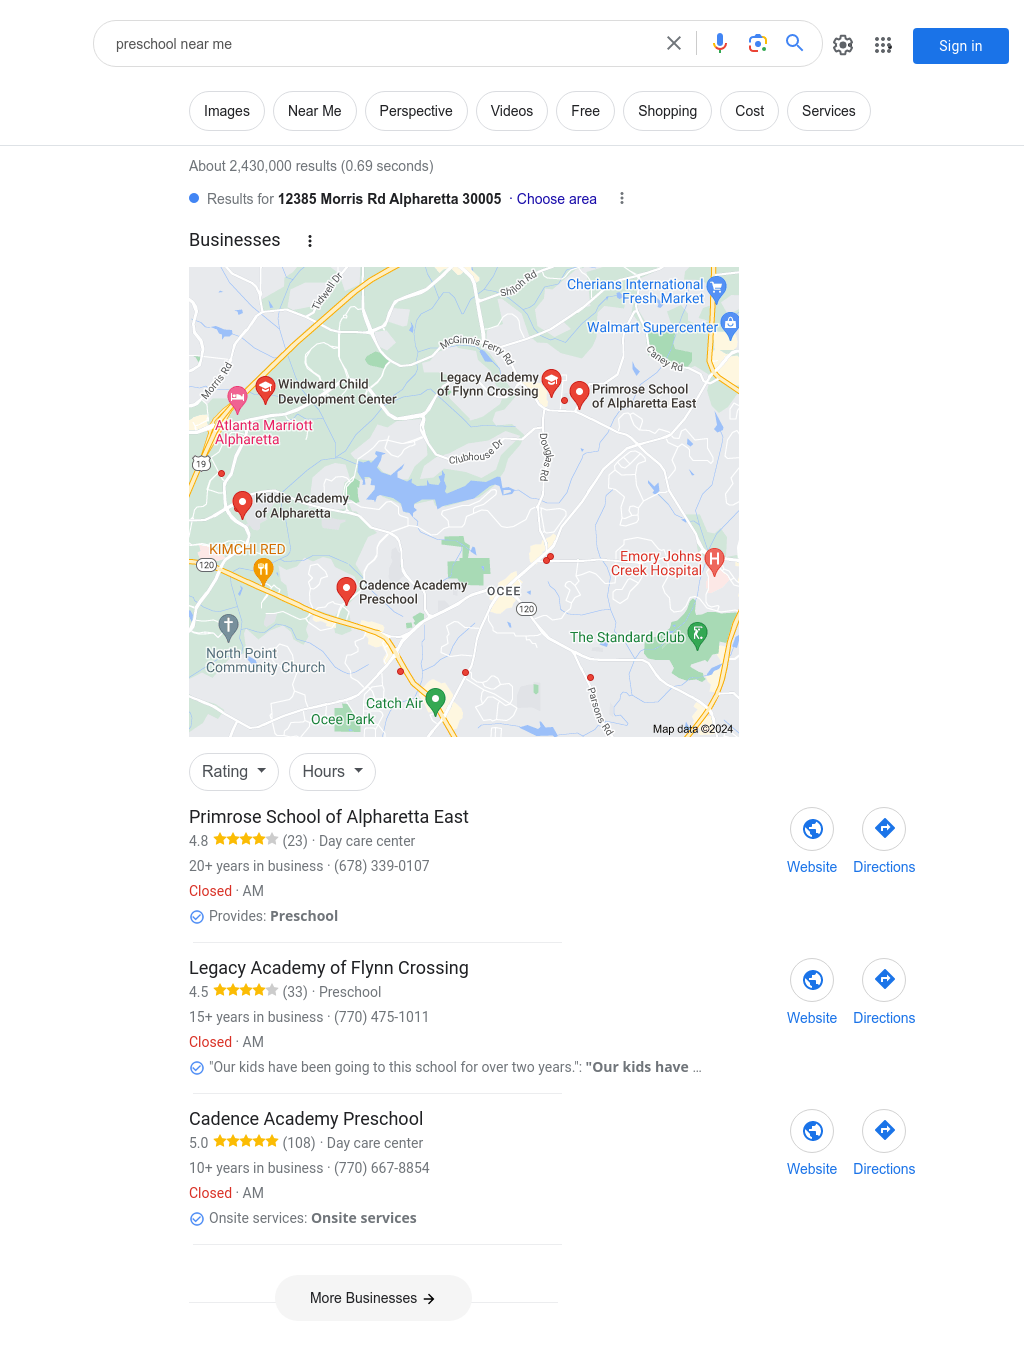The width and height of the screenshot is (1024, 1345).
Task: Open Google Lens image search icon
Action: click(758, 43)
